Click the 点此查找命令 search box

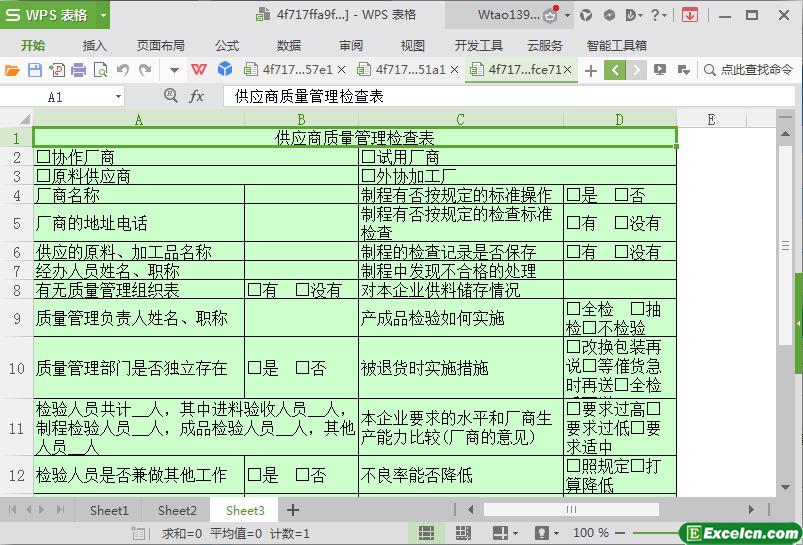(x=749, y=70)
